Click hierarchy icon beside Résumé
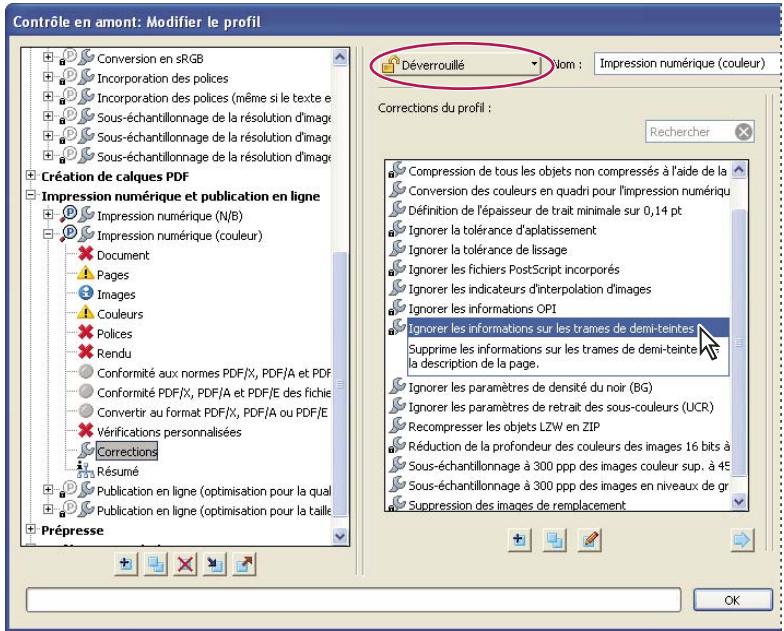784x631 pixels. [x=86, y=470]
